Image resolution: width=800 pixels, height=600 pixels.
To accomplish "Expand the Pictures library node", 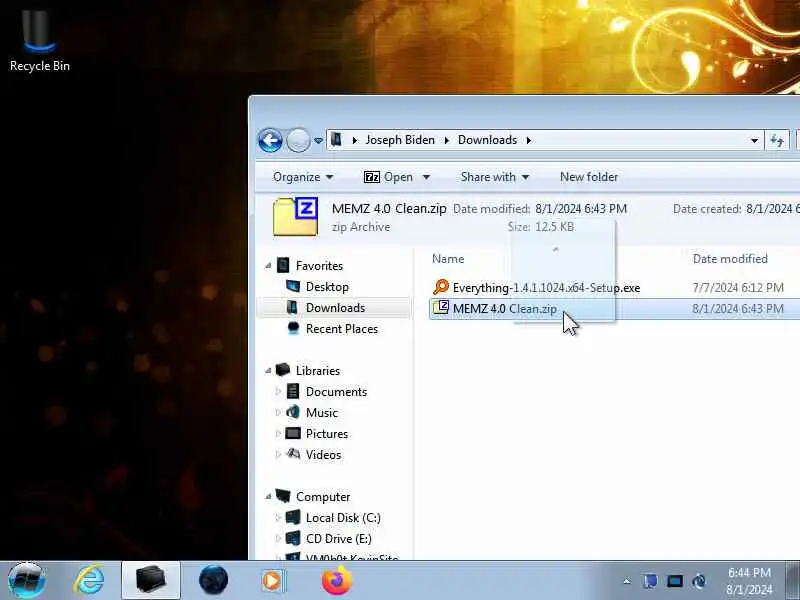I will coord(278,434).
